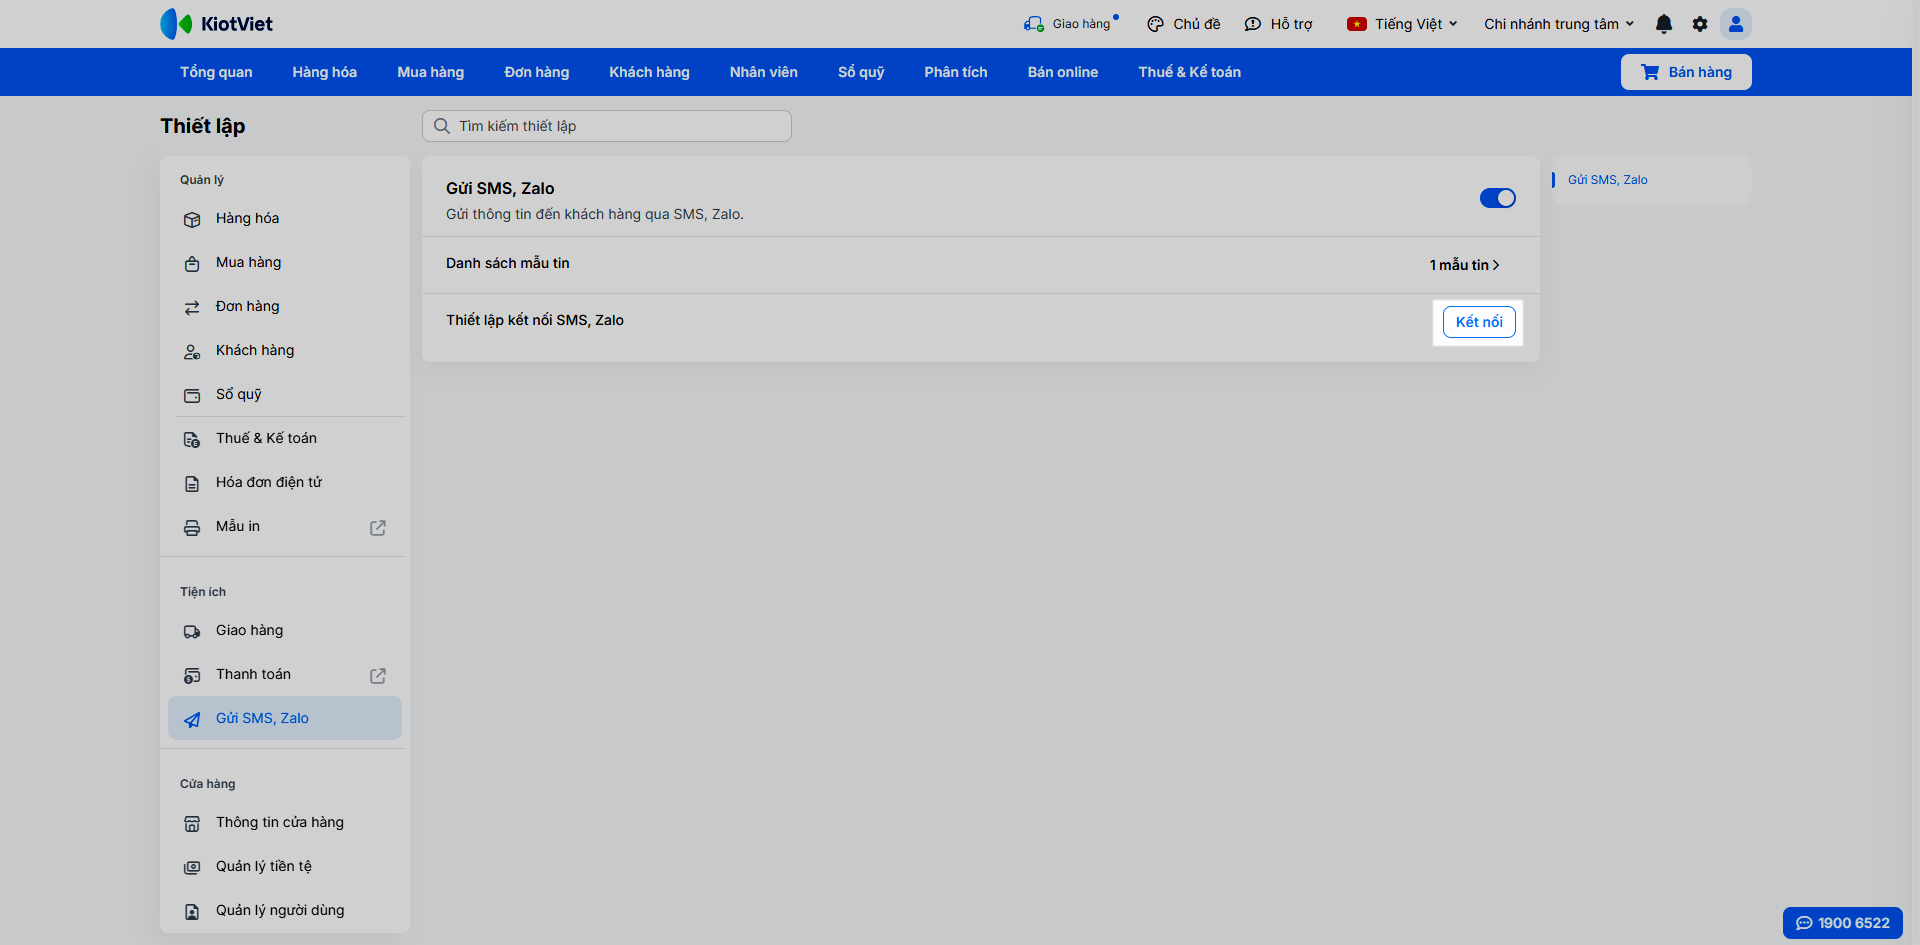Screen dimensions: 1920x945
Task: Toggle off the Gửi SMS, Zalo switch
Action: pyautogui.click(x=1498, y=198)
